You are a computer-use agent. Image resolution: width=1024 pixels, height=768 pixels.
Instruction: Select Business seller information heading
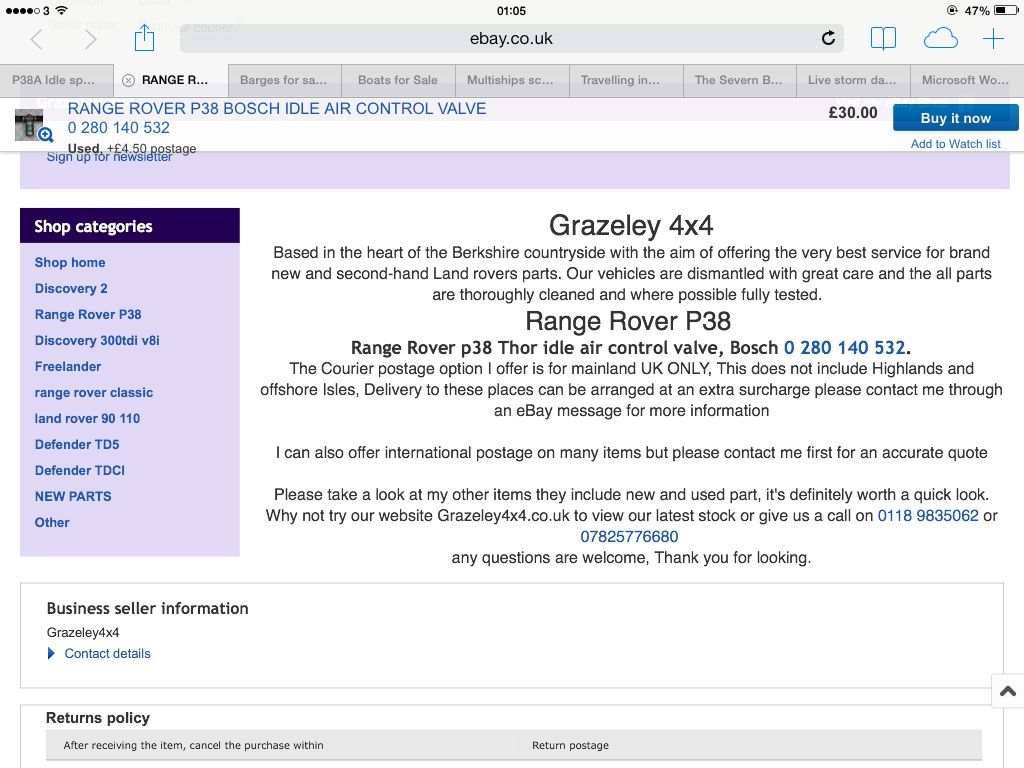point(148,609)
